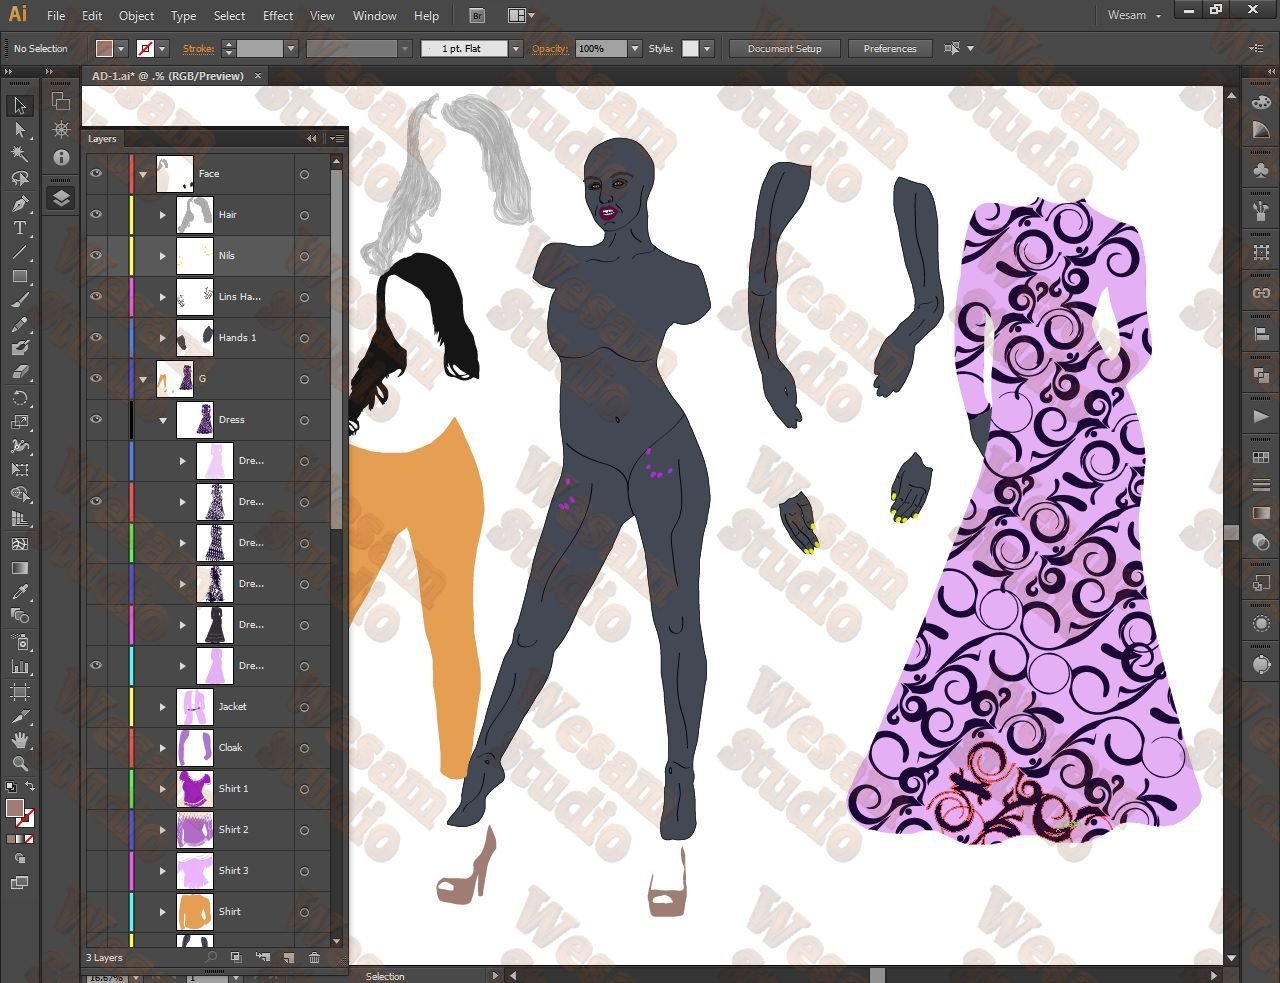The image size is (1280, 983).
Task: Select the Rectangle tool
Action: 19,276
